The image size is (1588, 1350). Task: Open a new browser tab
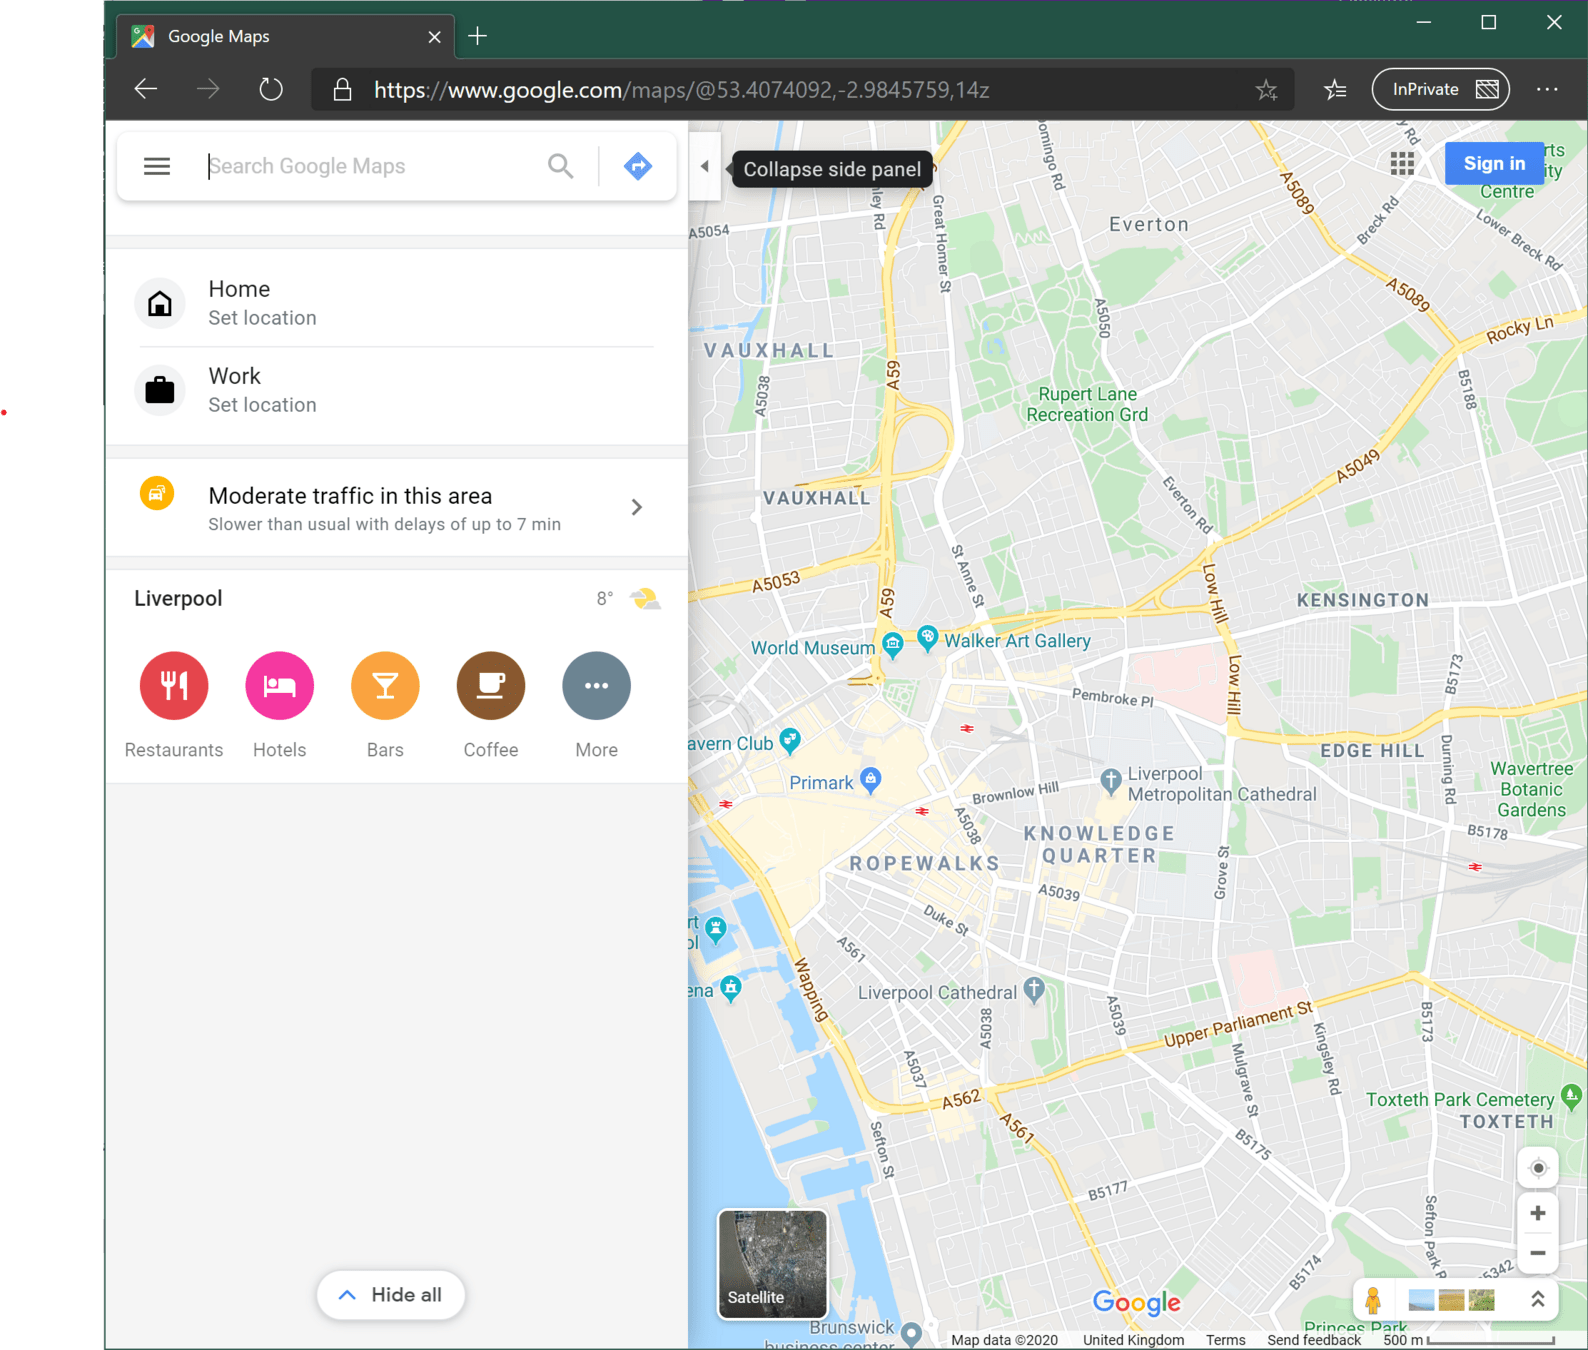click(x=478, y=36)
